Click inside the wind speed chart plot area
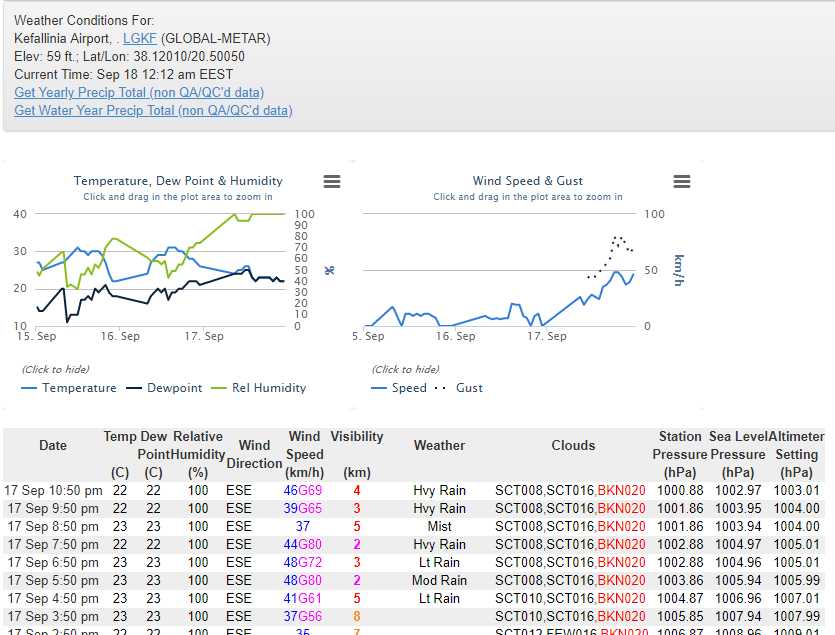The width and height of the screenshot is (835, 635). (500, 270)
